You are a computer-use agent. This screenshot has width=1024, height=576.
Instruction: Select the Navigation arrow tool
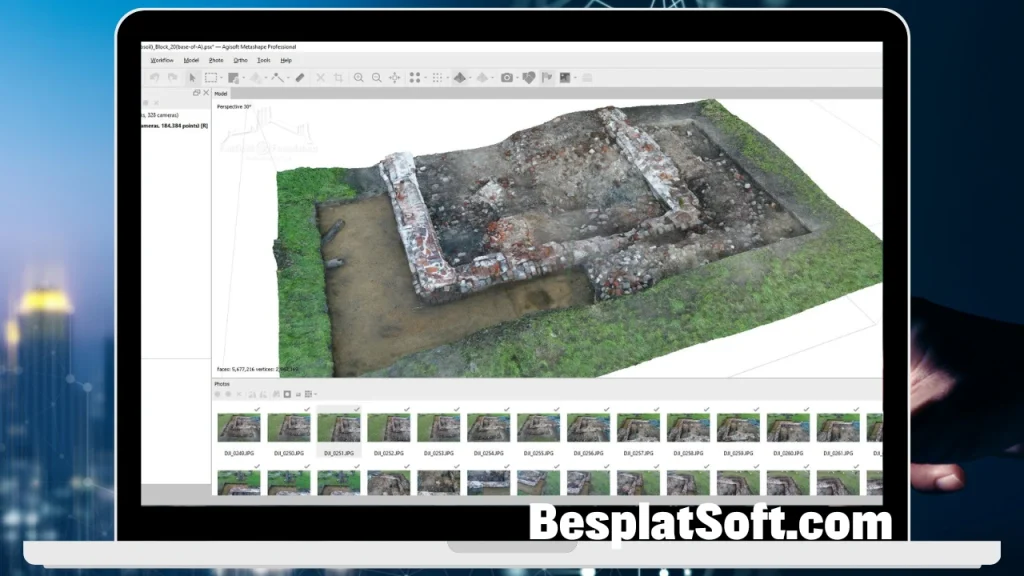(191, 77)
